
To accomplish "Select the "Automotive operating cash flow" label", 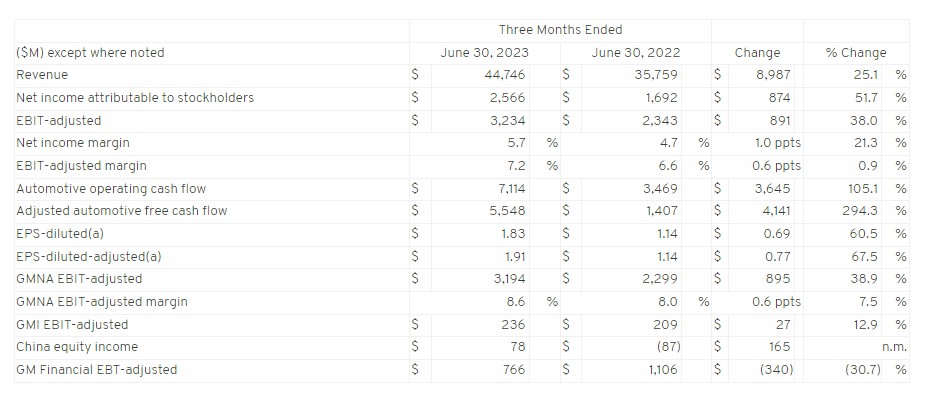I will click(x=107, y=188).
